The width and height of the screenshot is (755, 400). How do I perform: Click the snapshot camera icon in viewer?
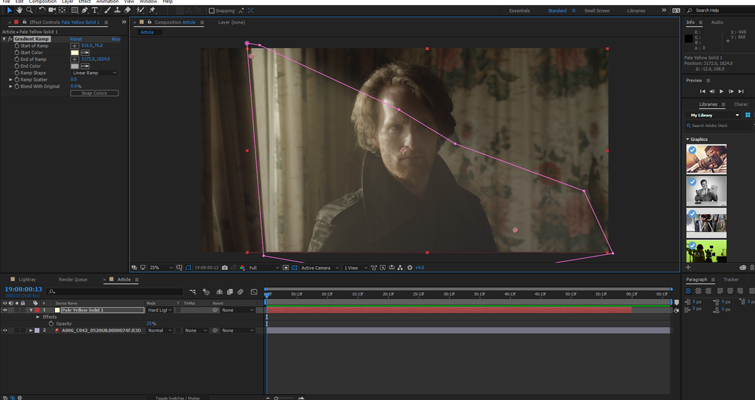226,268
